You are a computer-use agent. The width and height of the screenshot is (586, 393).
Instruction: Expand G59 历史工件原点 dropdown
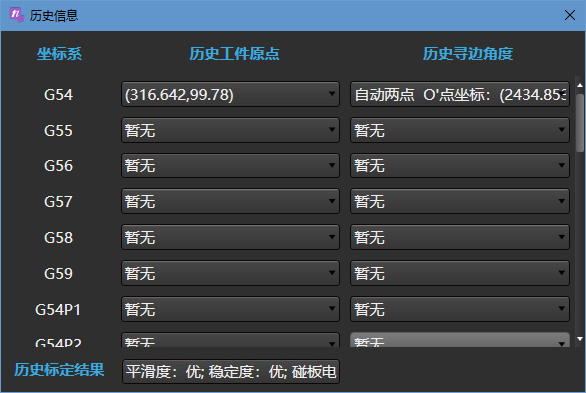pos(230,273)
